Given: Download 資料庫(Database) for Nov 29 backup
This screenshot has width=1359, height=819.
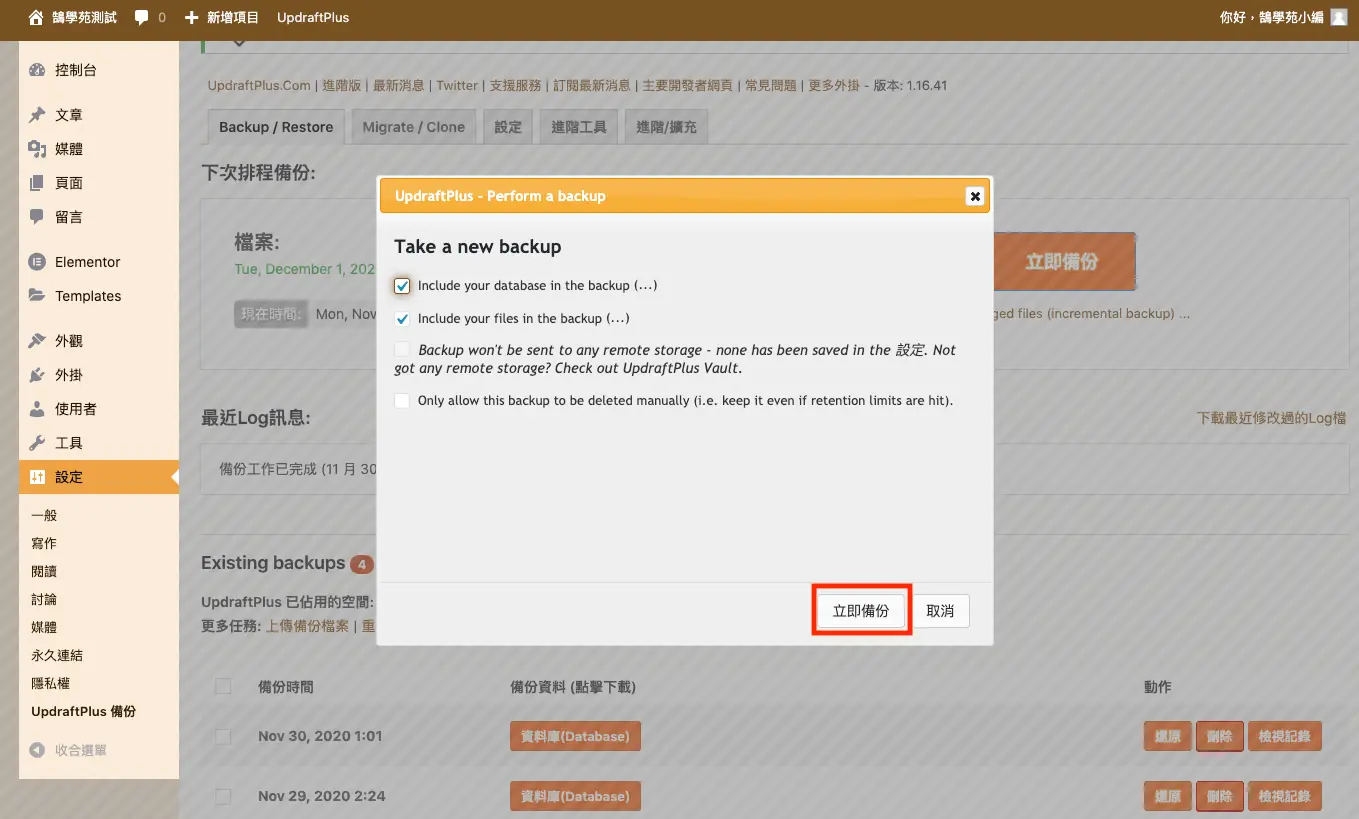Looking at the screenshot, I should click(575, 797).
